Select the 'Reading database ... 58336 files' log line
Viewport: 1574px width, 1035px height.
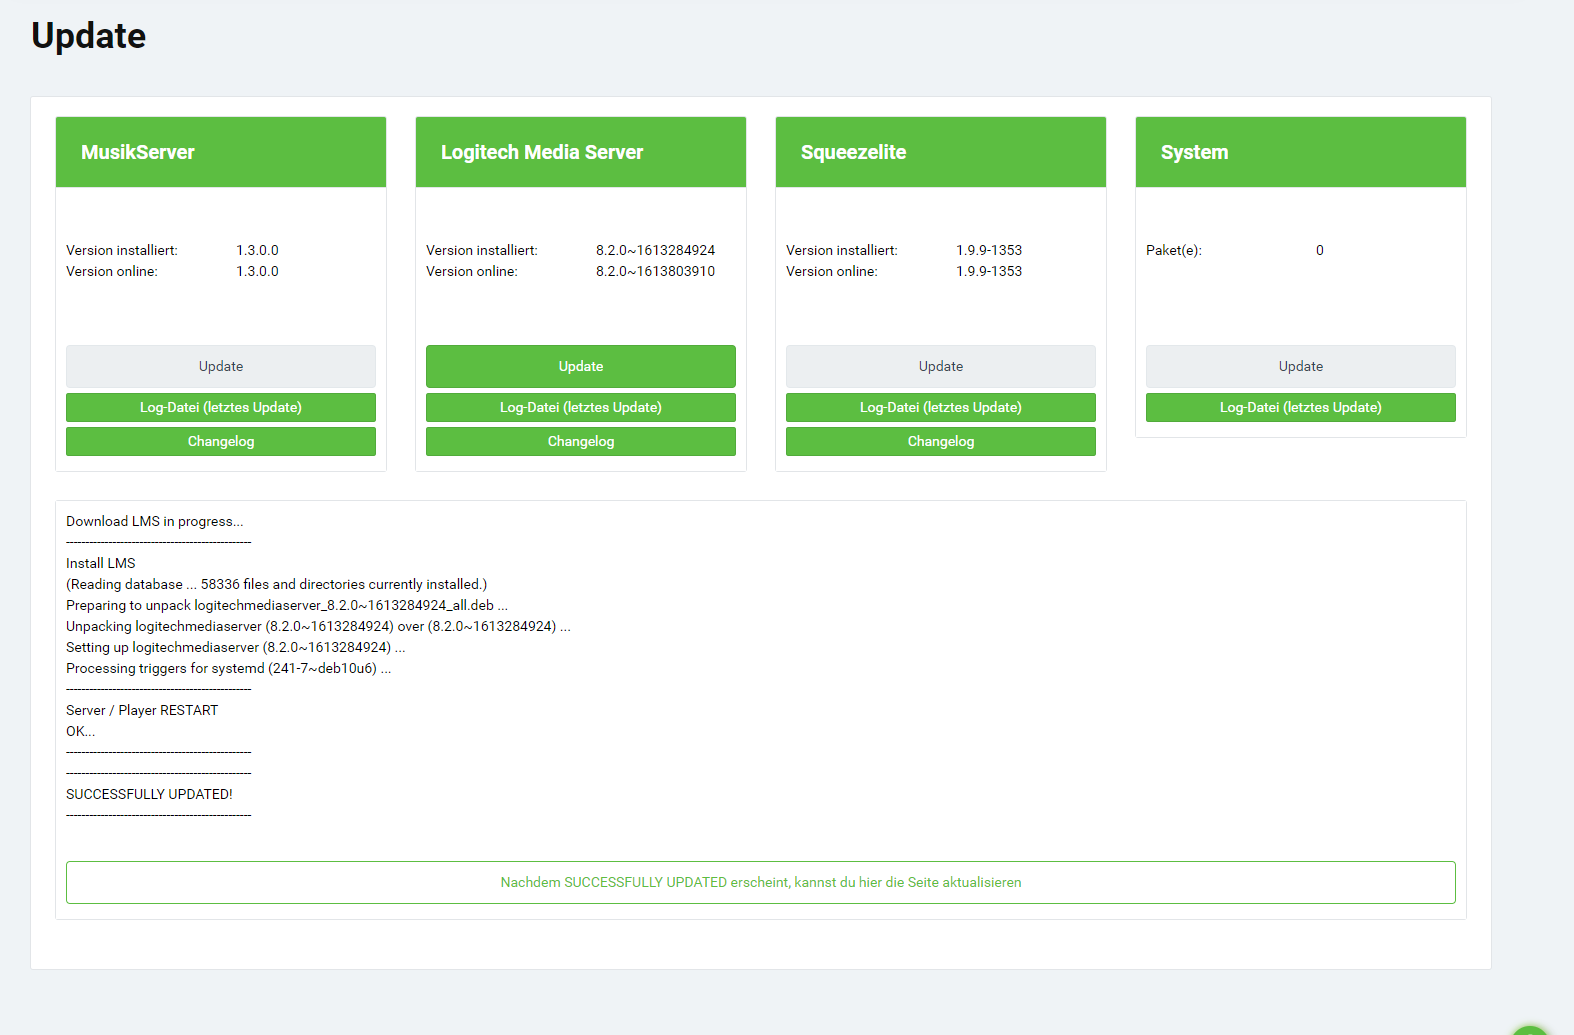(277, 584)
